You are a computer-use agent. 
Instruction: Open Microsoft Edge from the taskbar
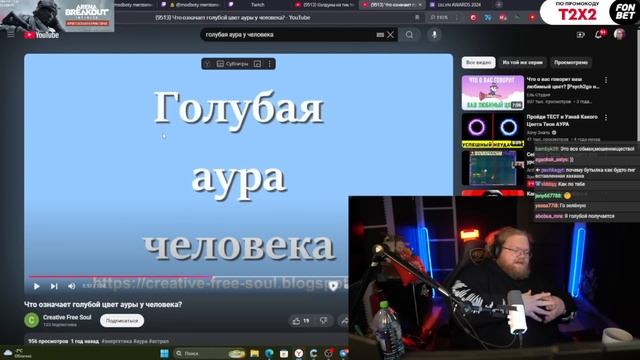pyautogui.click(x=269, y=353)
